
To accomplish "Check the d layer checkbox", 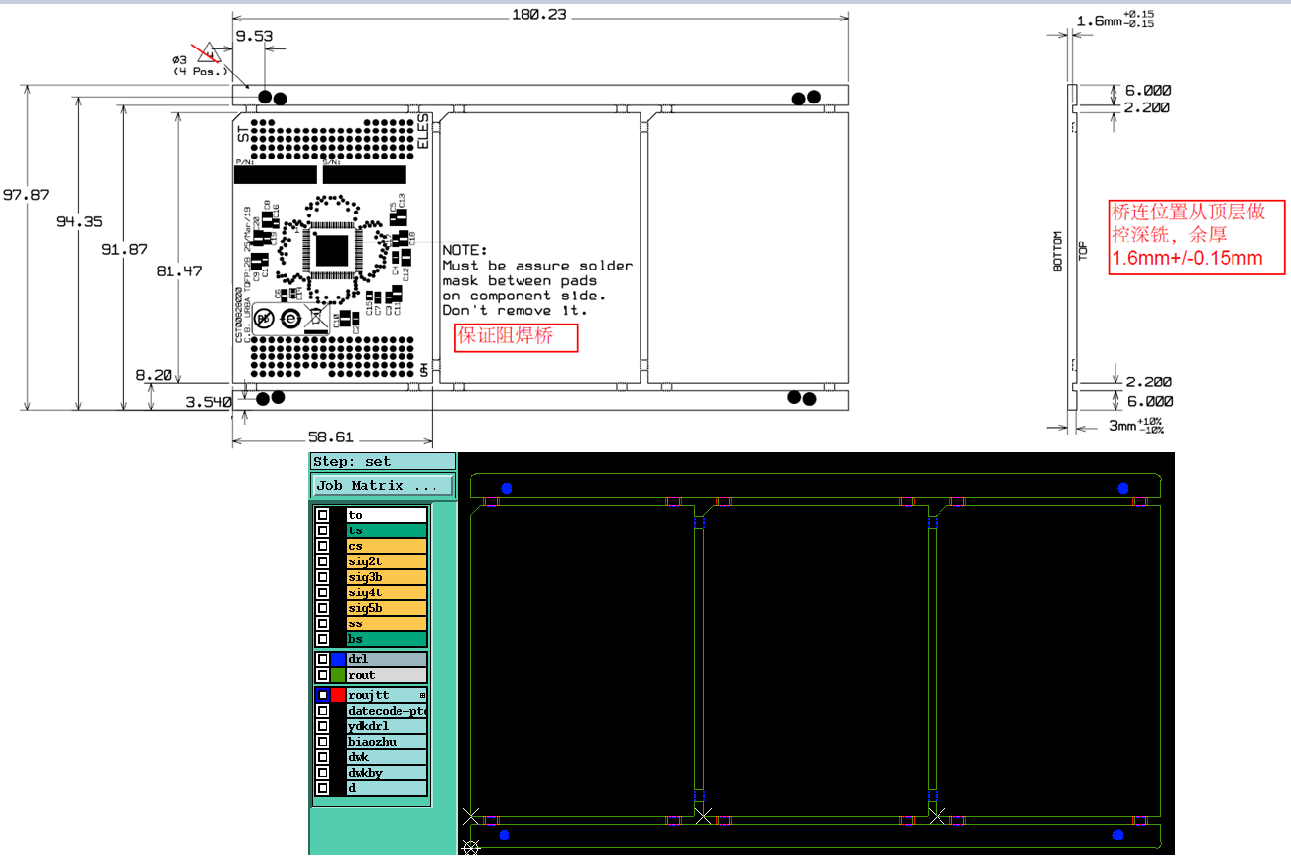I will (x=322, y=788).
